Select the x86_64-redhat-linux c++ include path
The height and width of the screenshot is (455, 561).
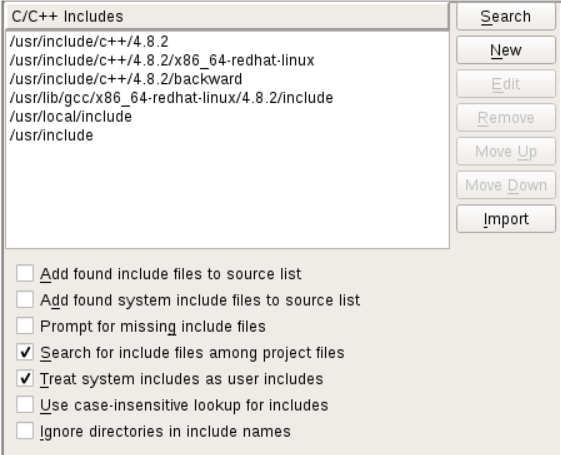click(228, 60)
